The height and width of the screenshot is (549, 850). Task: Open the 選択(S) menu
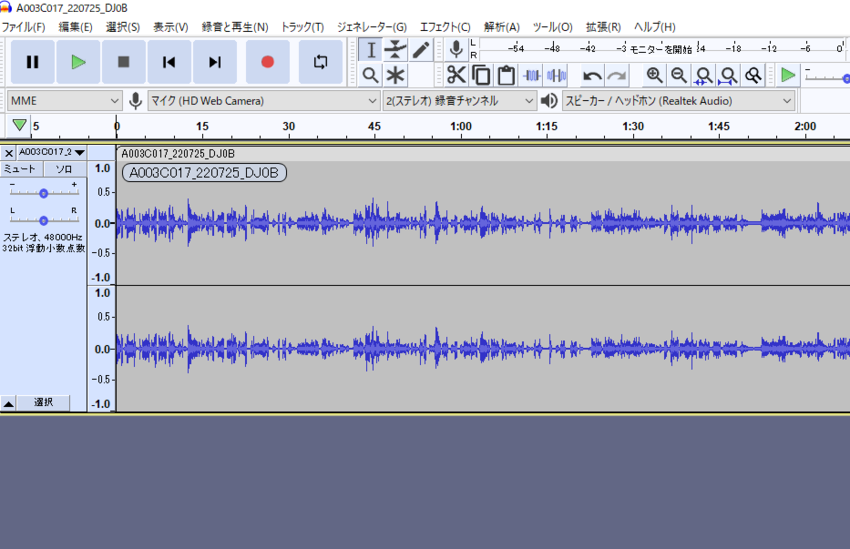pos(123,27)
